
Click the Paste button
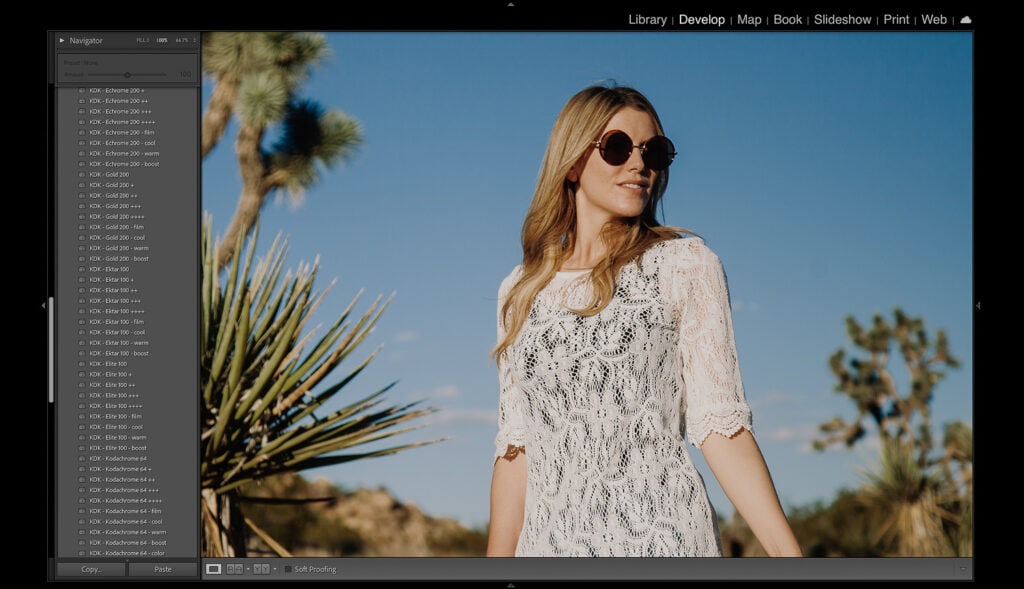(x=163, y=568)
